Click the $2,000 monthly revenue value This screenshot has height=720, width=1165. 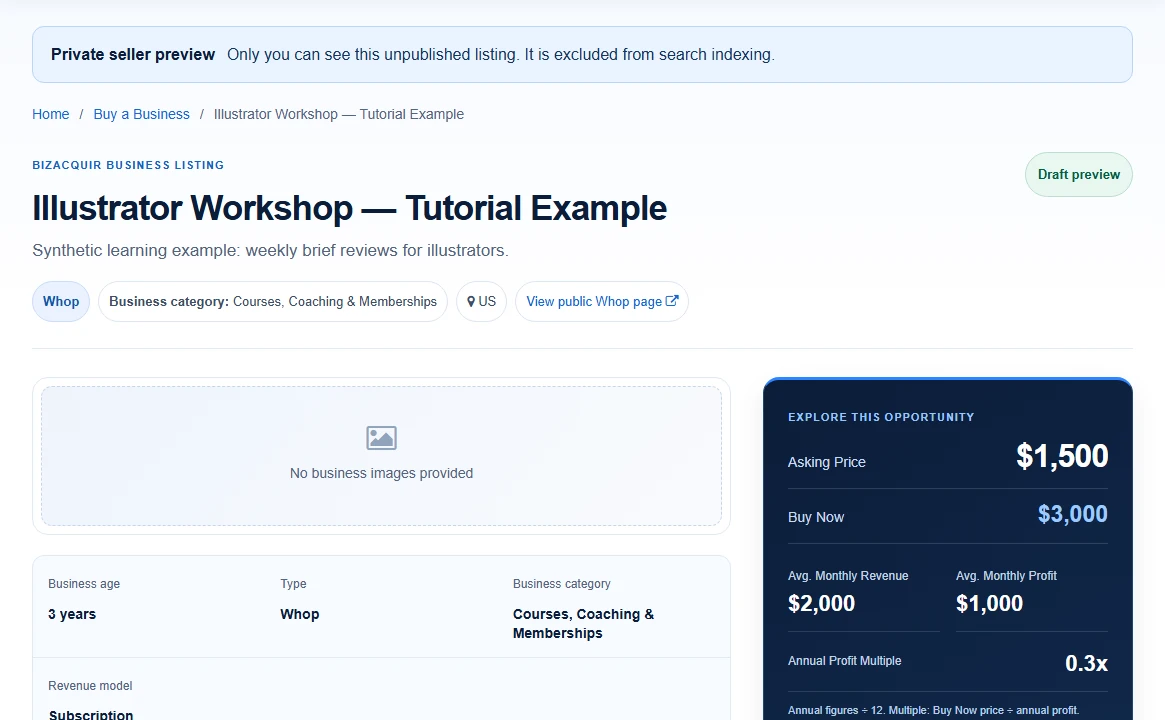click(x=821, y=603)
